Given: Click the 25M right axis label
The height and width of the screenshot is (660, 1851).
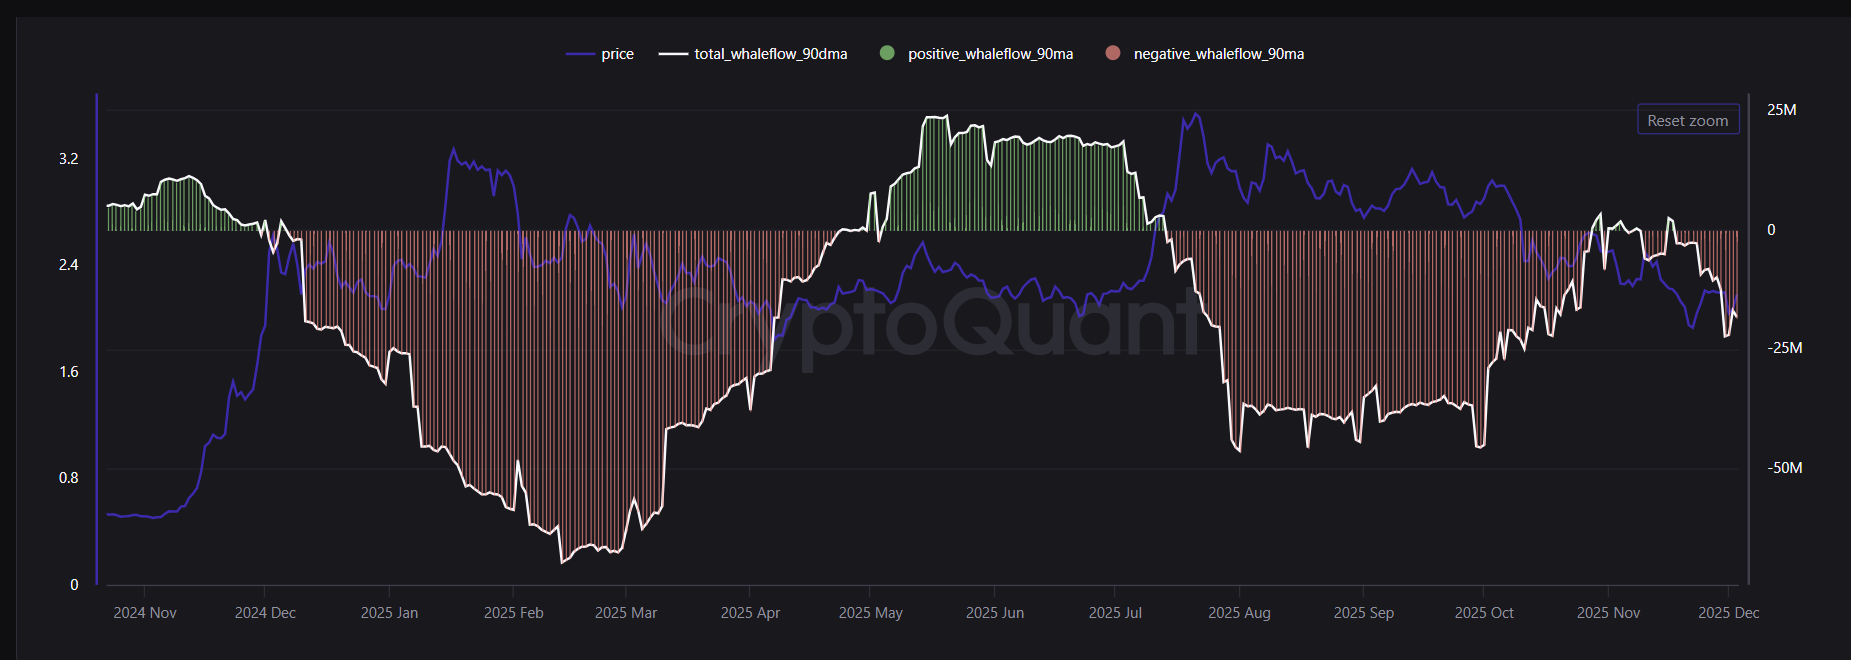Looking at the screenshot, I should [1781, 110].
